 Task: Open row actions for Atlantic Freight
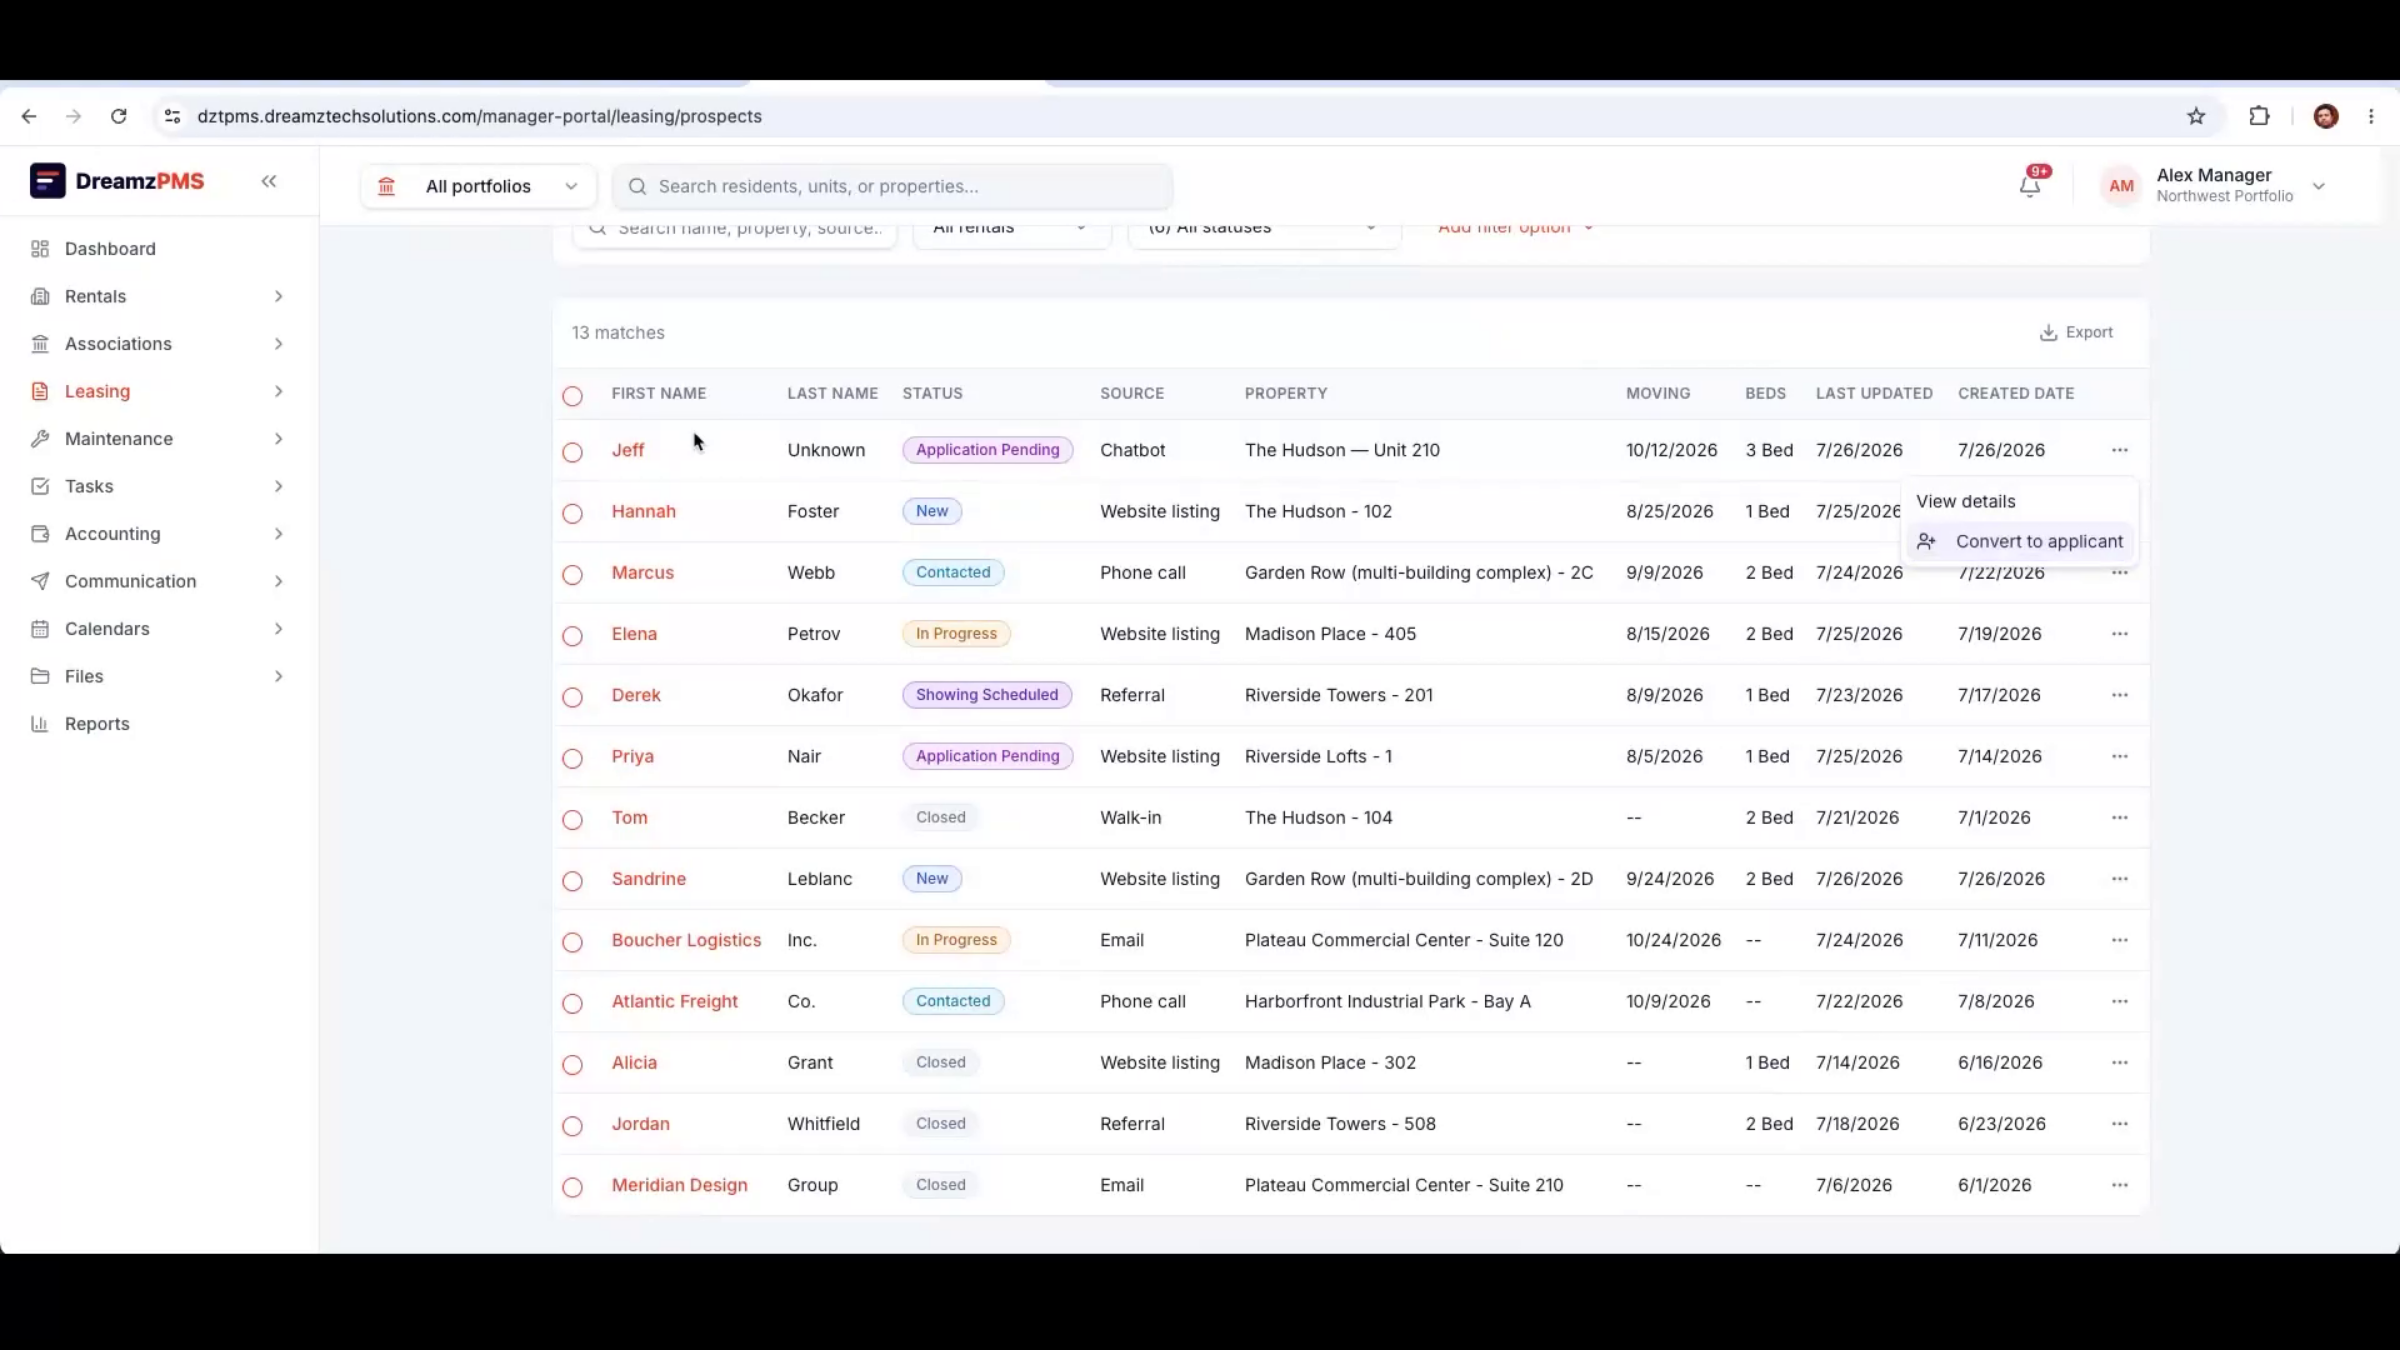2119,1001
